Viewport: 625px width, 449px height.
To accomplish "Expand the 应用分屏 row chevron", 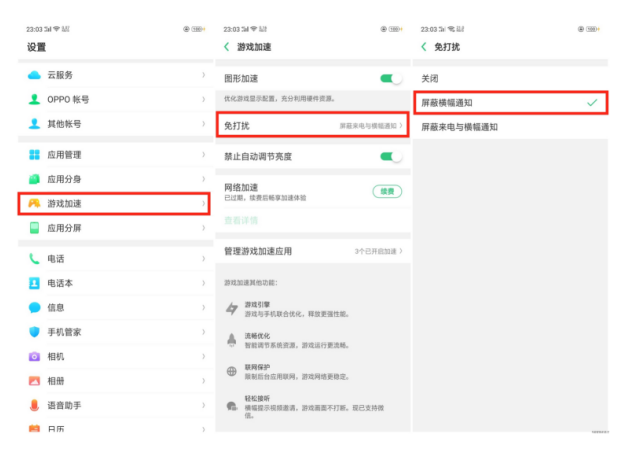I will pos(204,228).
